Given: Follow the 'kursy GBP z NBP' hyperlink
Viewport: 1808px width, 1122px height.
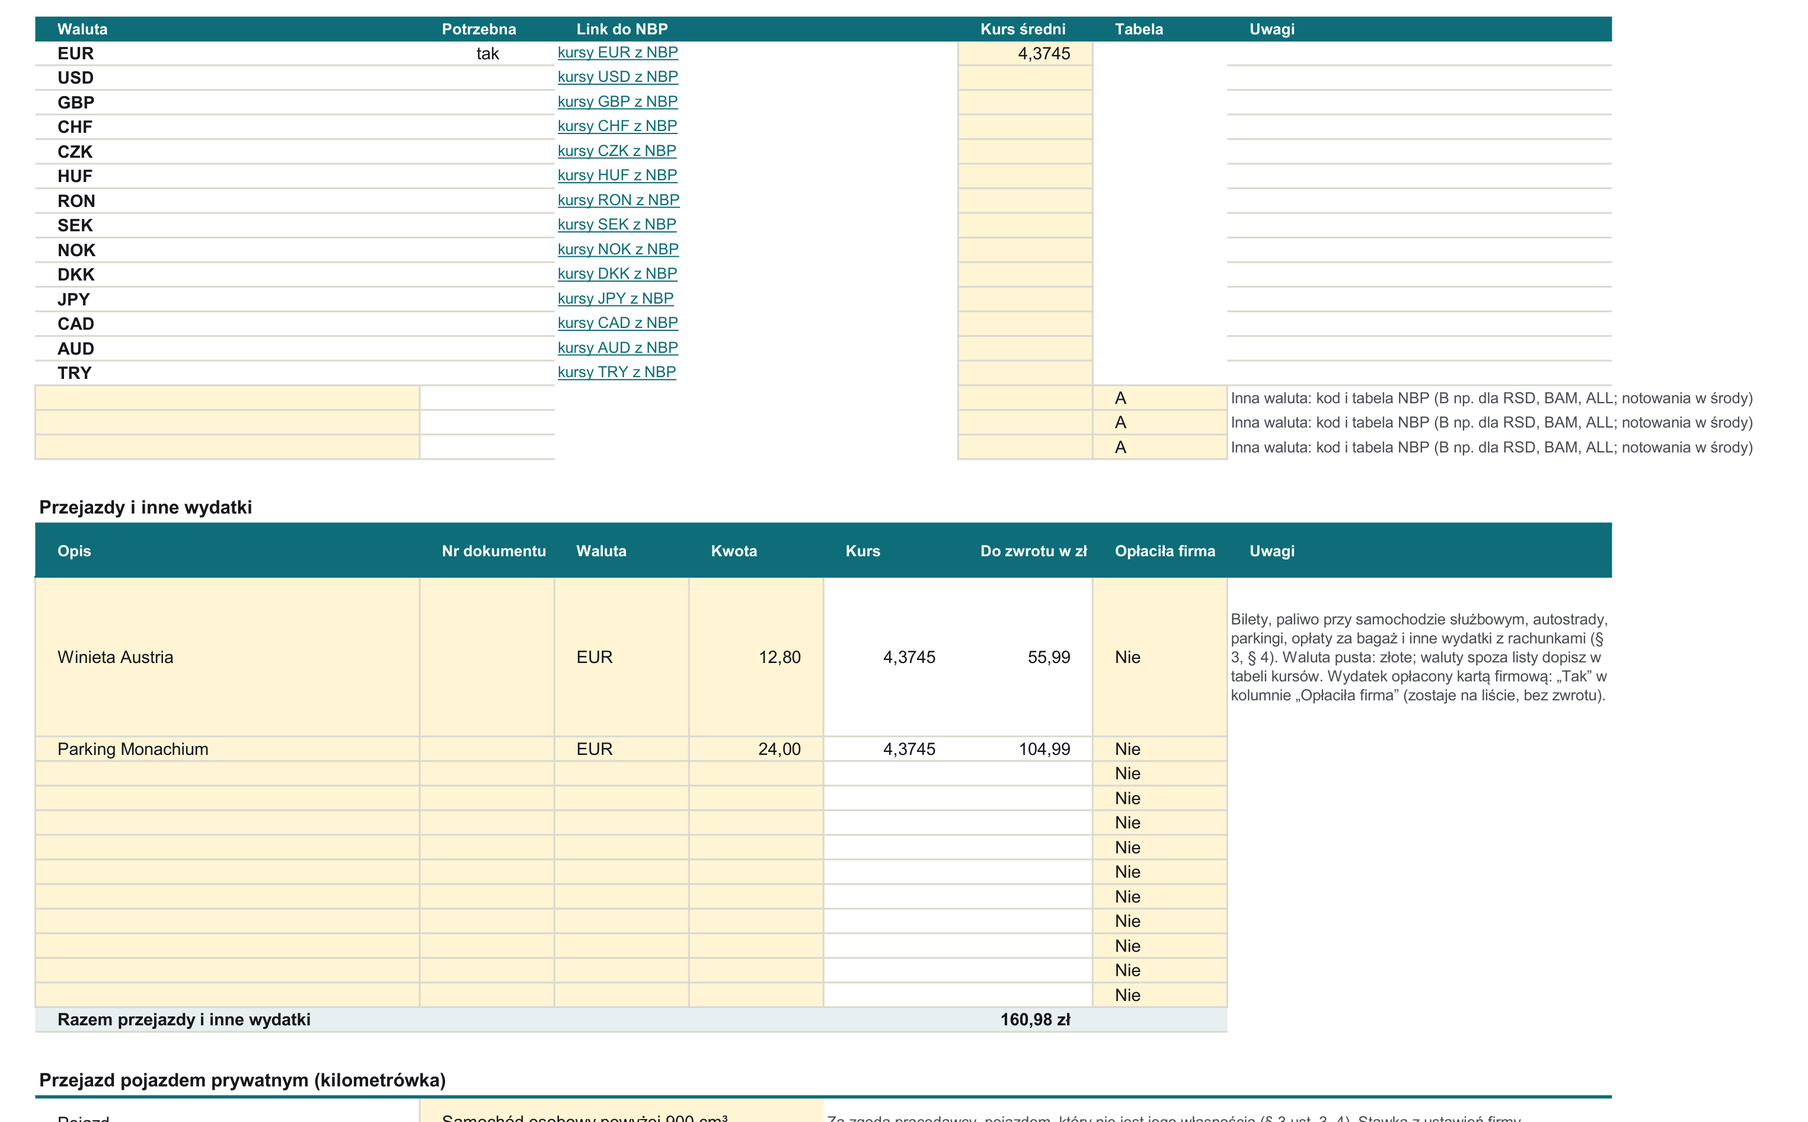Looking at the screenshot, I should 617,102.
